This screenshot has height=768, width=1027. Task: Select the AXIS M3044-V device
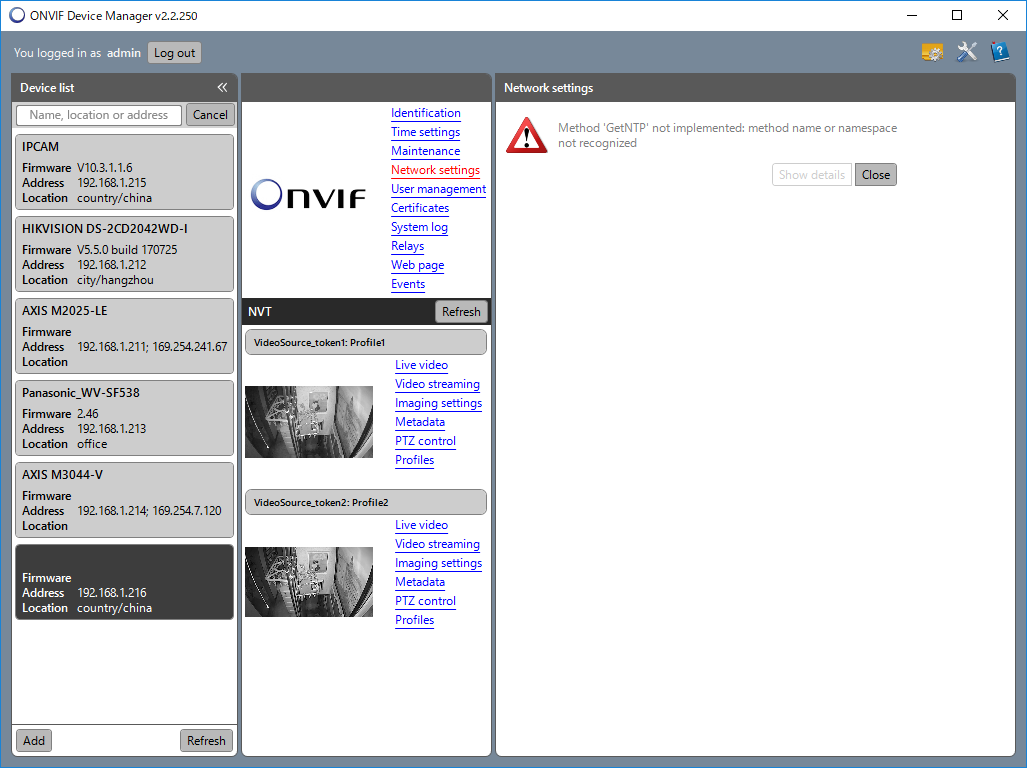[124, 500]
